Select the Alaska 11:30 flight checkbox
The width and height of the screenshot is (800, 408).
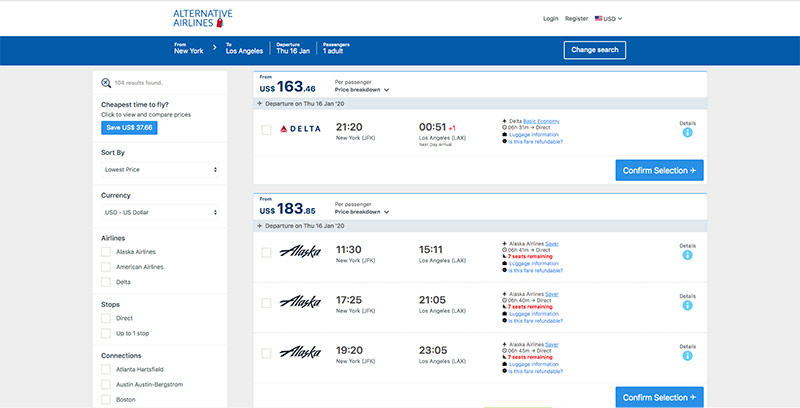[x=266, y=252]
